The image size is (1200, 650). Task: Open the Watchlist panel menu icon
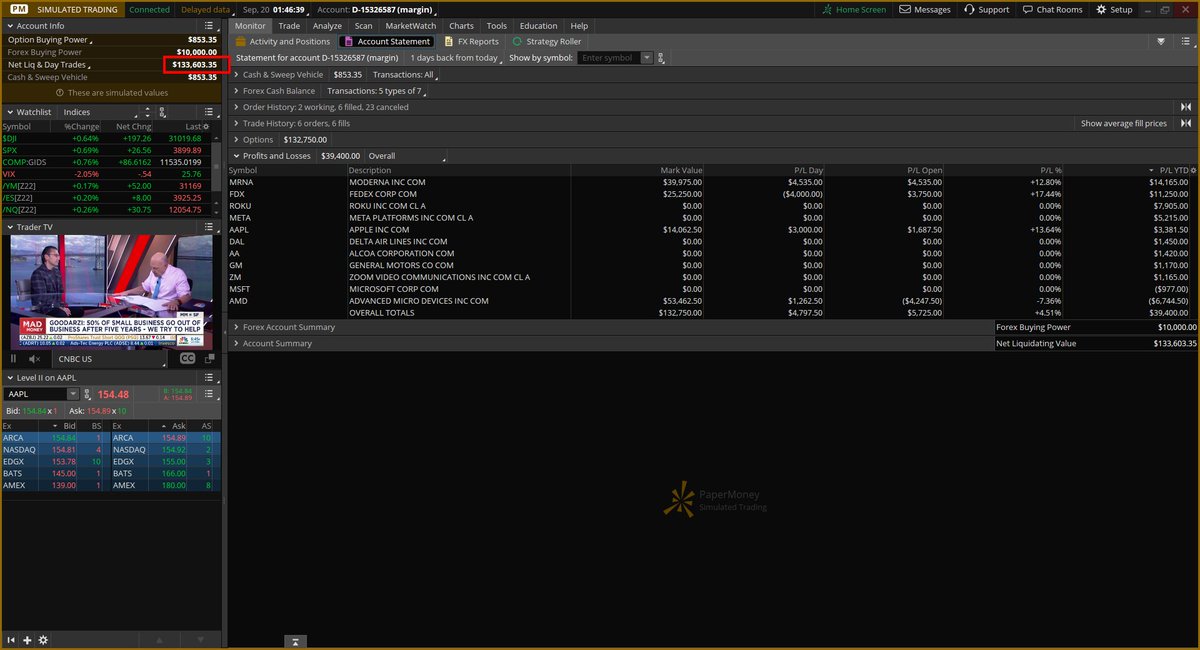(x=208, y=112)
